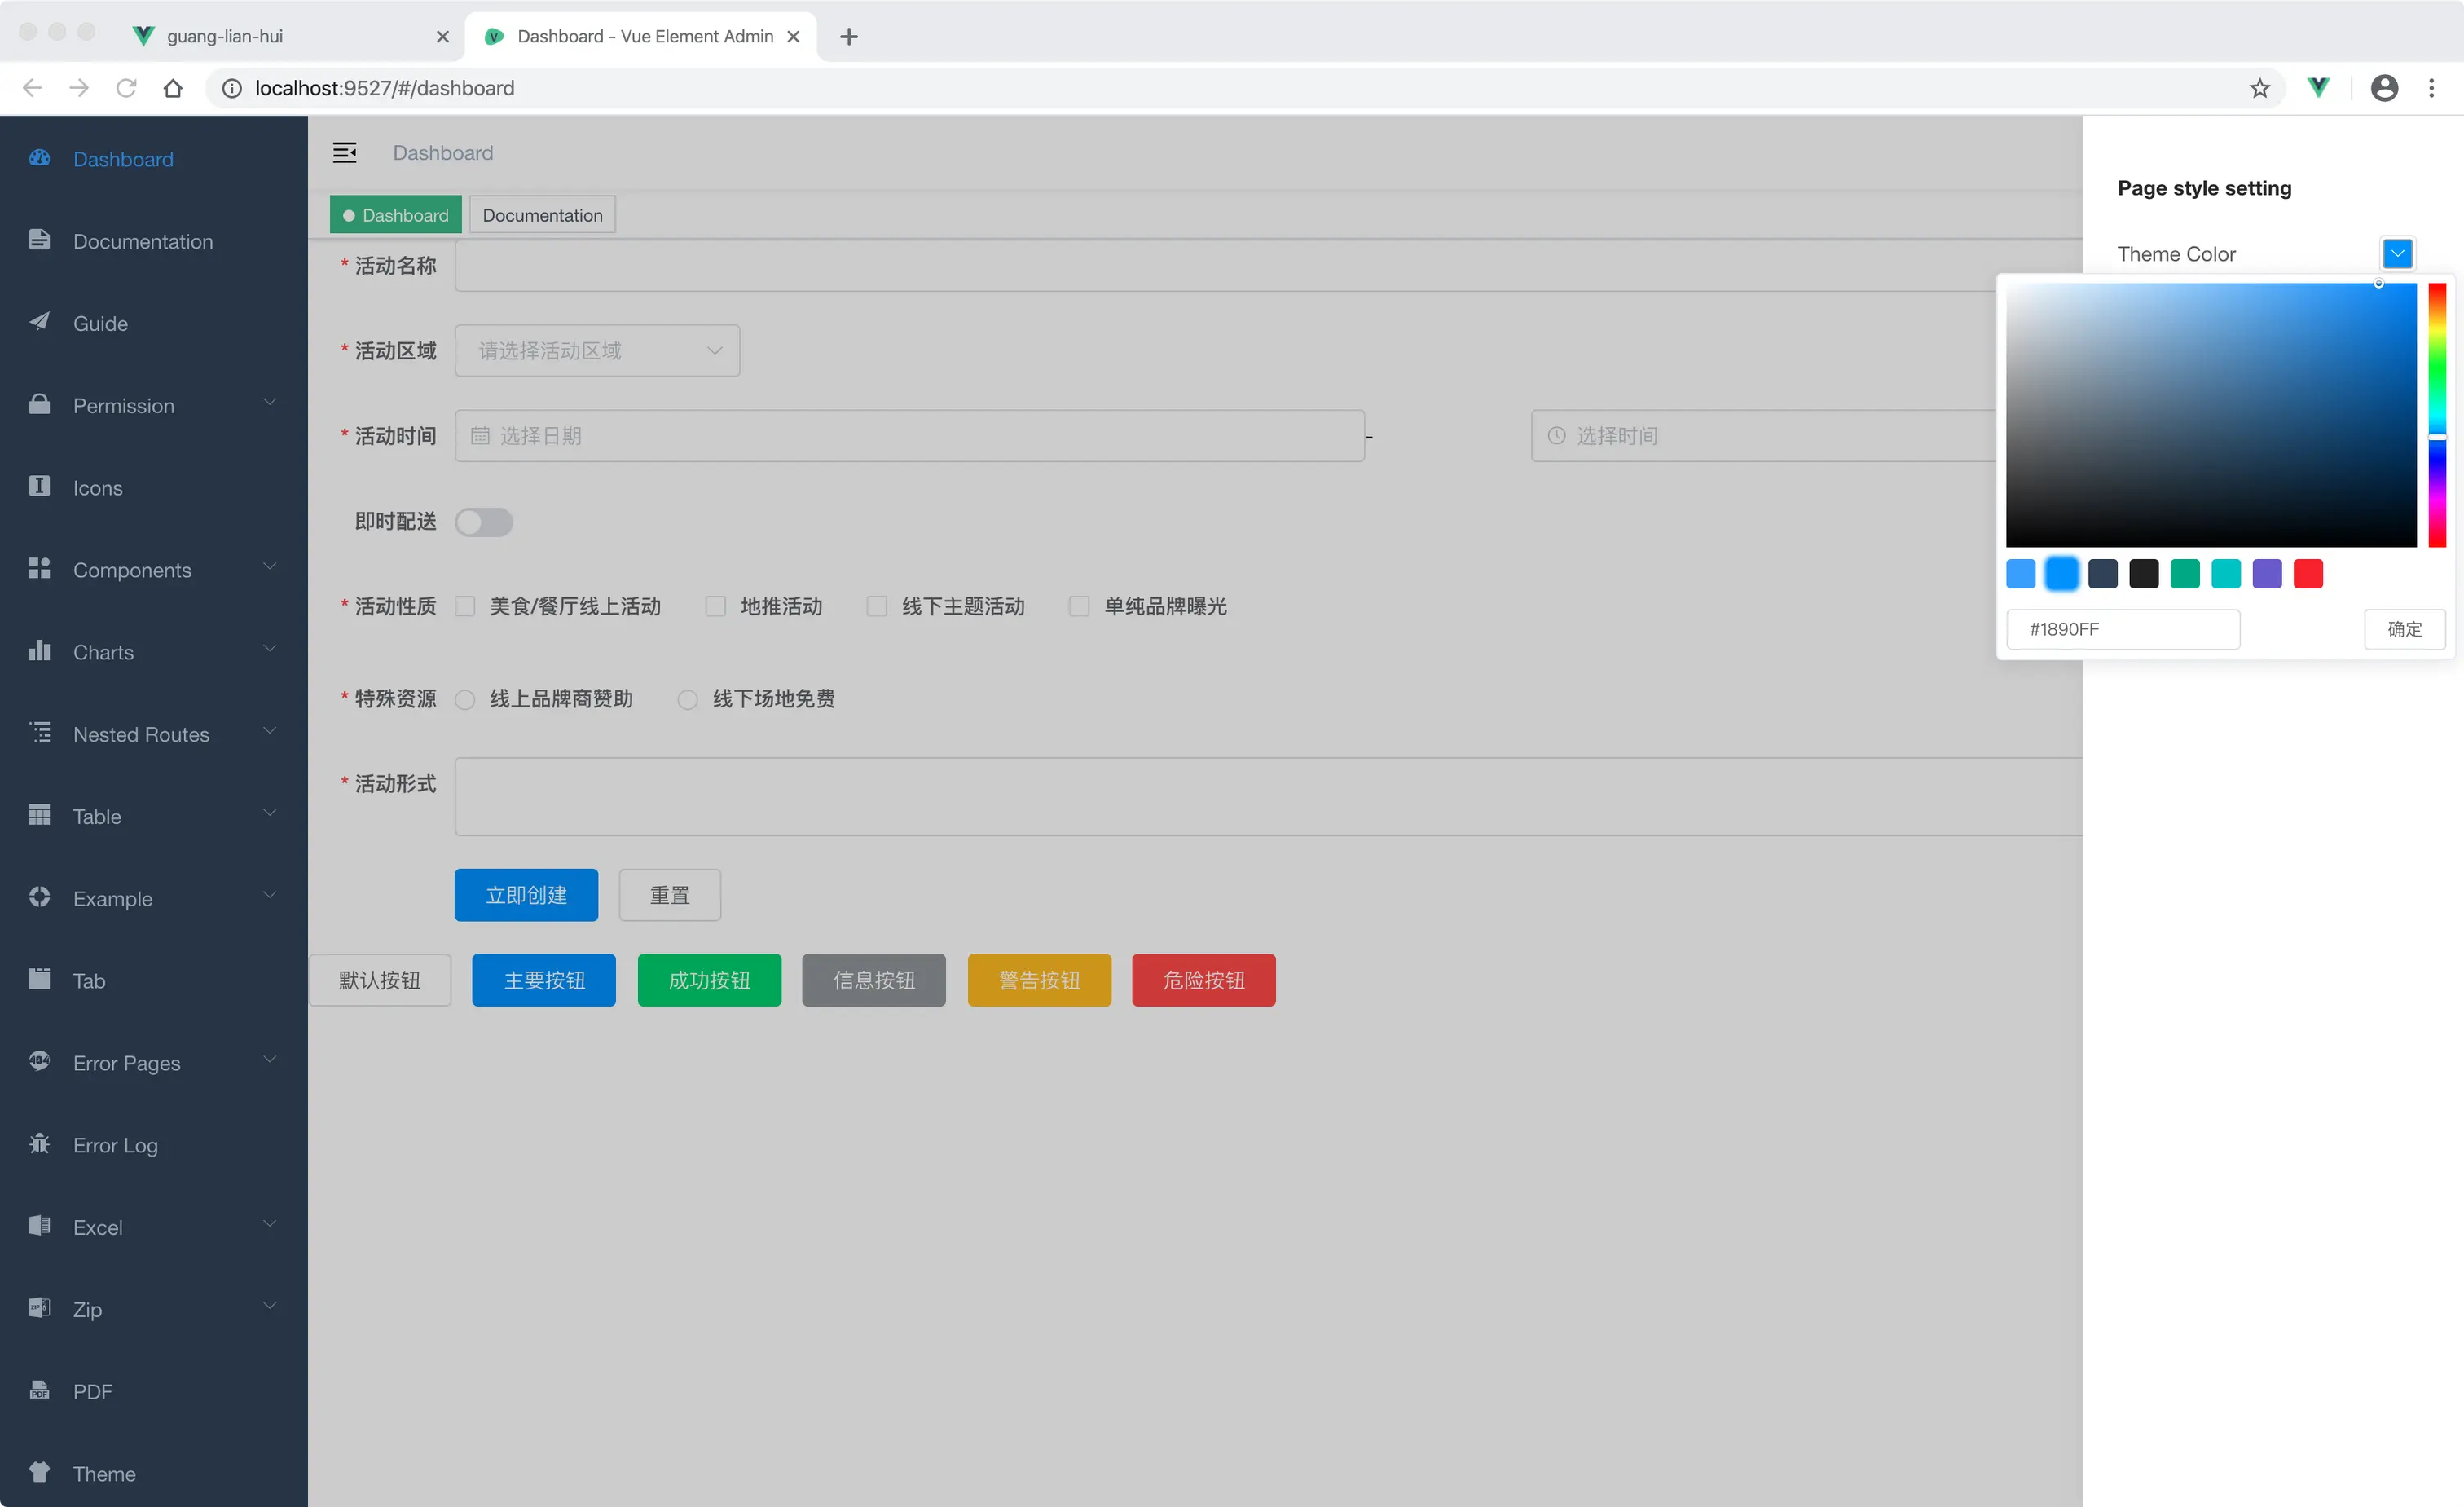Image resolution: width=2464 pixels, height=1507 pixels.
Task: Pick the green theme color swatch
Action: (x=2185, y=573)
